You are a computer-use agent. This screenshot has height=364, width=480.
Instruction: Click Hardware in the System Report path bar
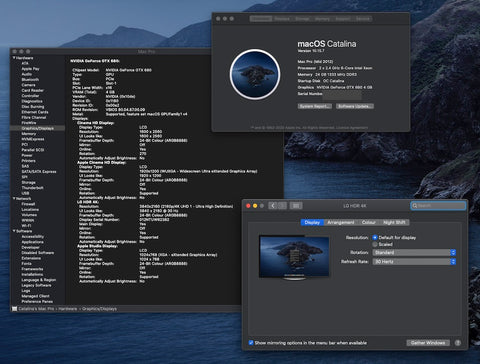68,309
